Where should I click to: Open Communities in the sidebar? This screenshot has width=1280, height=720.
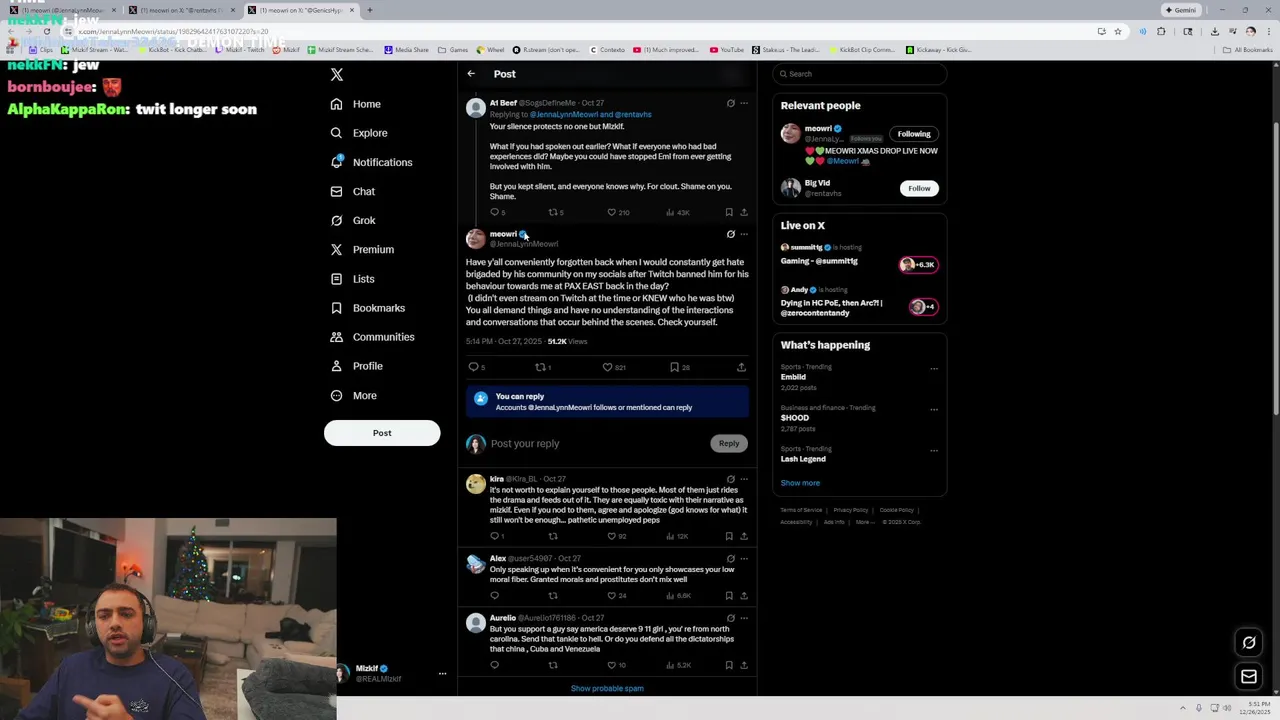[372, 337]
